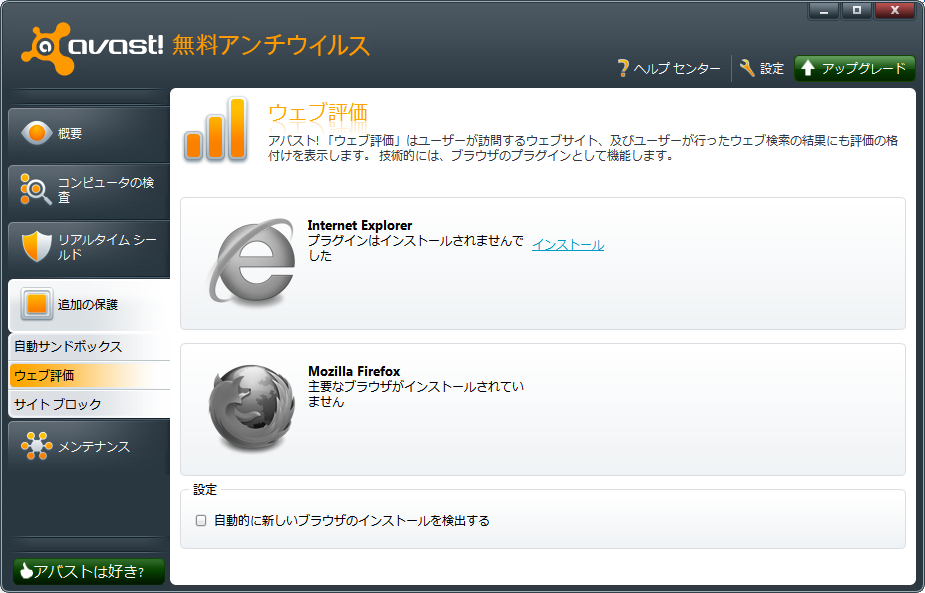The width and height of the screenshot is (925, 593).
Task: Click the 設定 group box label
Action: [205, 490]
